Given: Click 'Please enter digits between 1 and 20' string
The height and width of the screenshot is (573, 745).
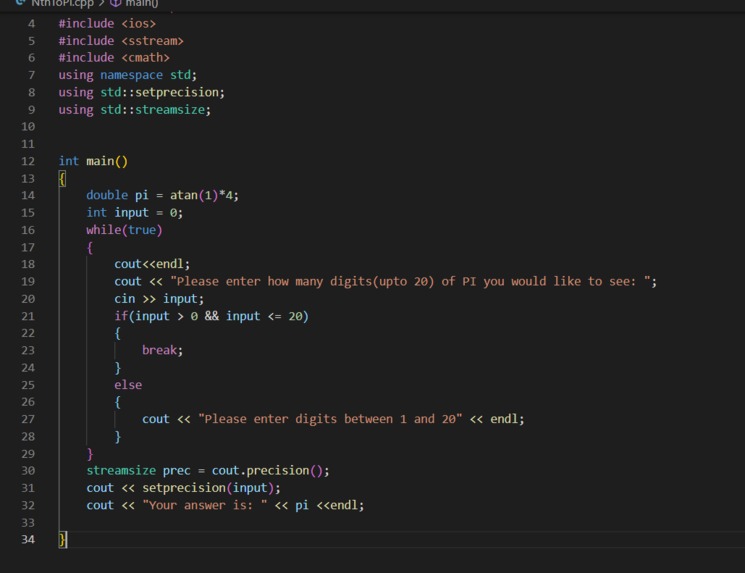Looking at the screenshot, I should [330, 419].
